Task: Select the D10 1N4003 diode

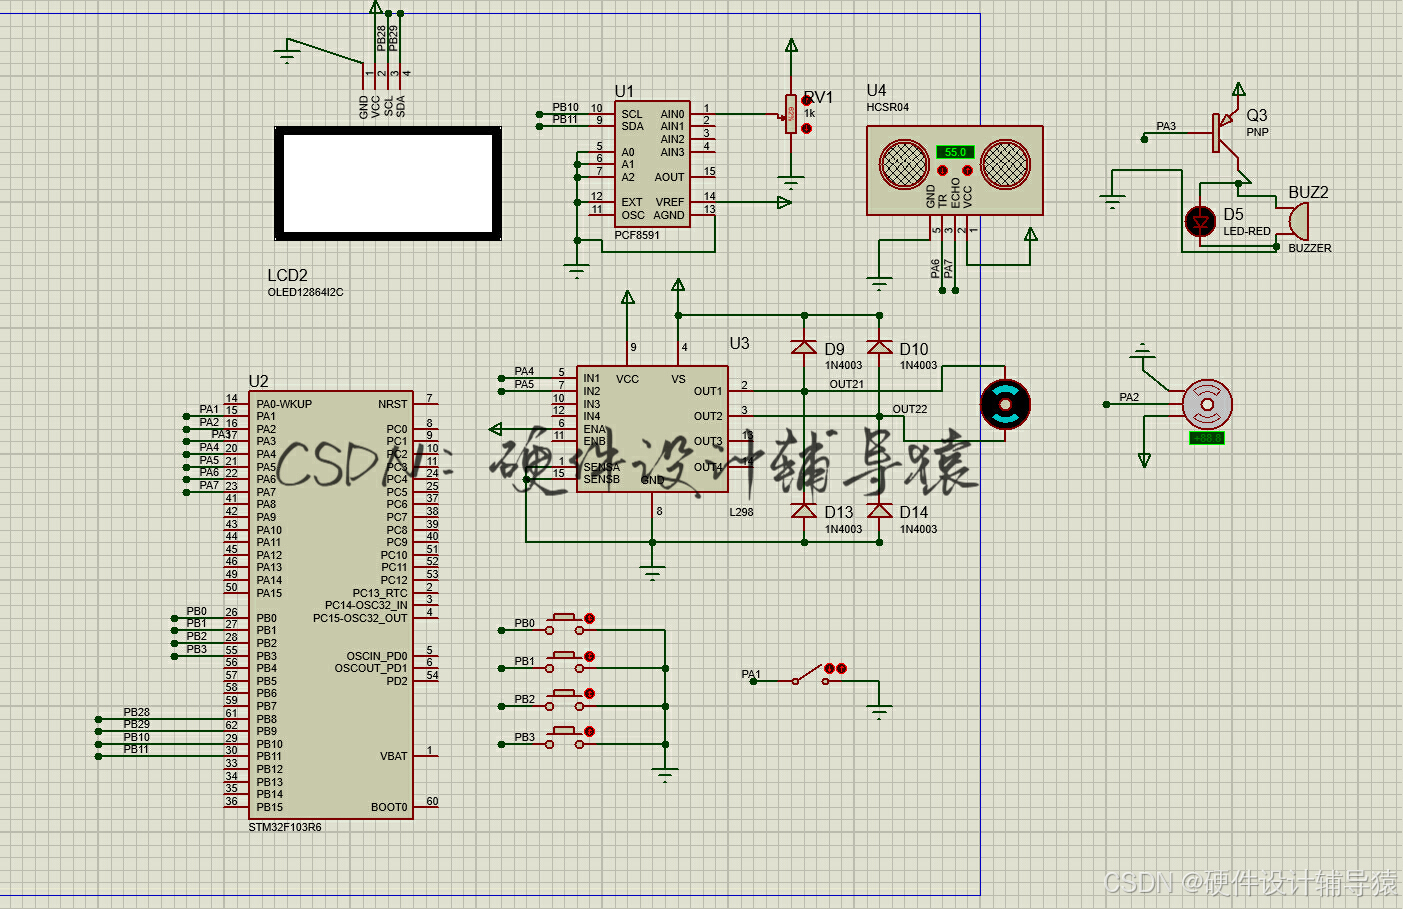Action: (880, 347)
